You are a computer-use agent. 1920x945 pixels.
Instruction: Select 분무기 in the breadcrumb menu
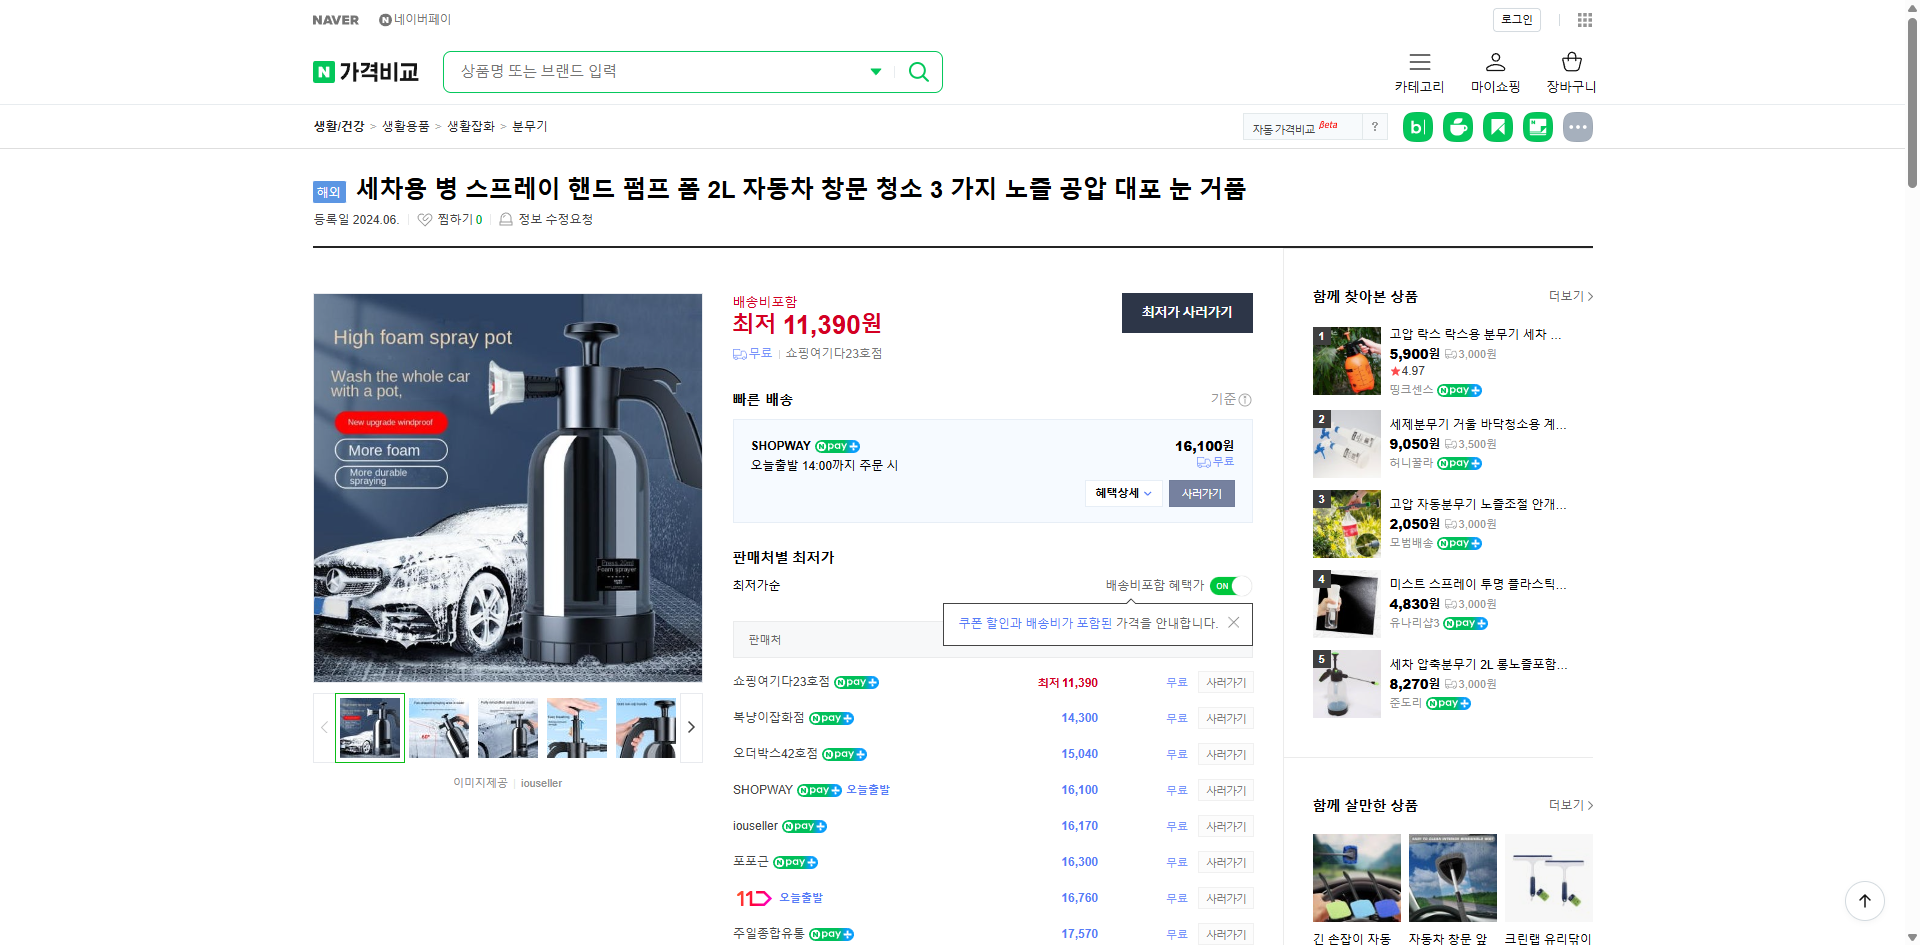[x=529, y=126]
